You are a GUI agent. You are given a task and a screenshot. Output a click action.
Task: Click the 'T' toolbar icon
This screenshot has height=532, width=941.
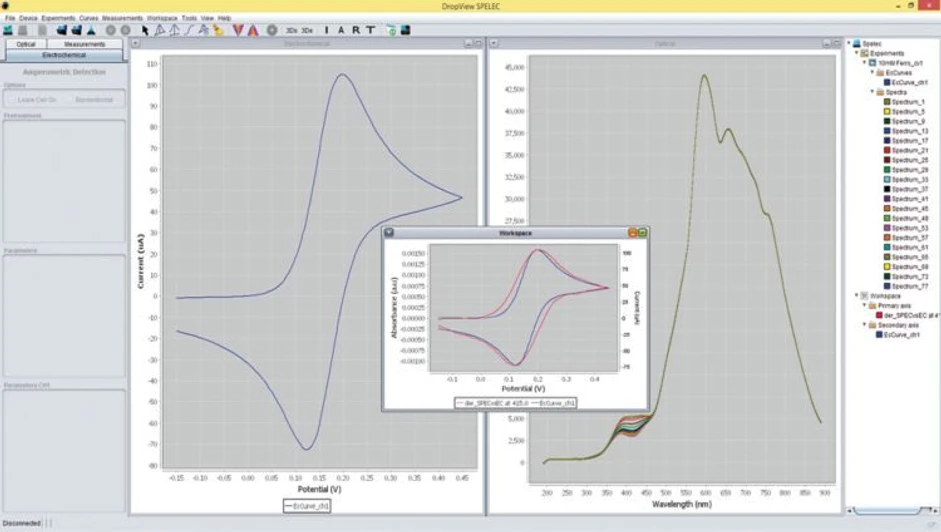click(x=371, y=30)
